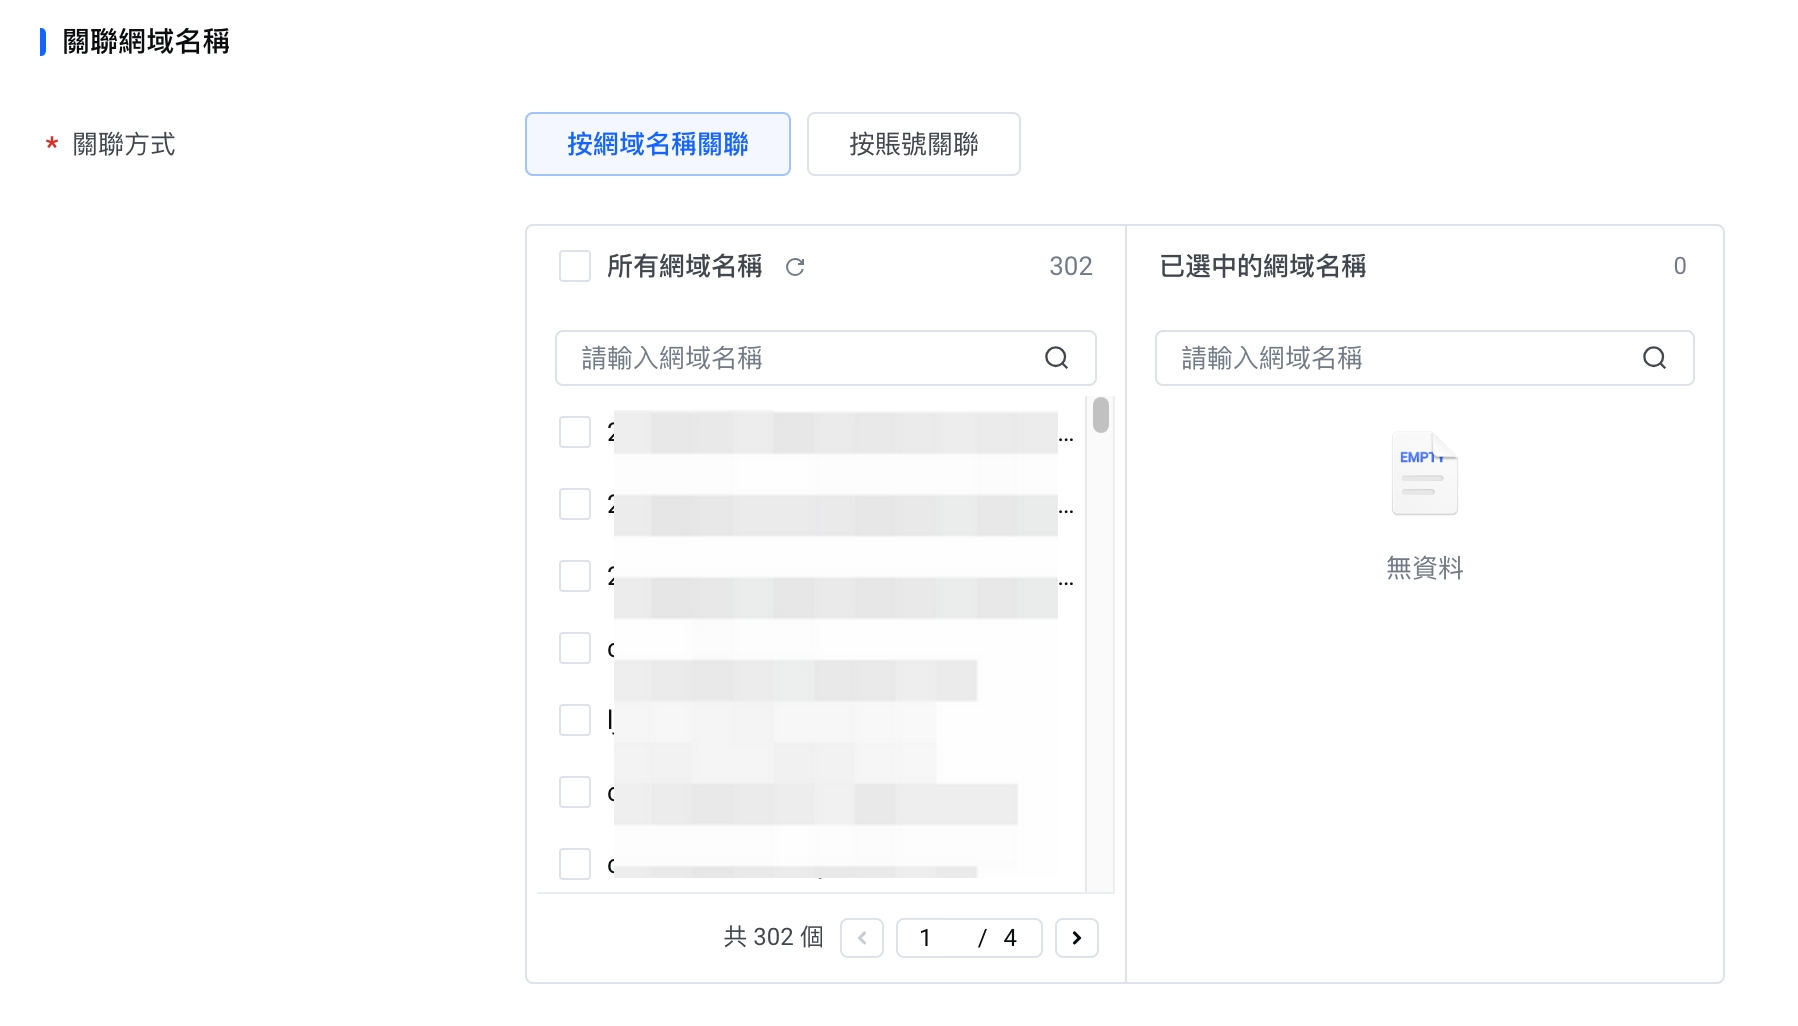
Task: Click the domain list vertical scrollbar thumb
Action: 1100,415
